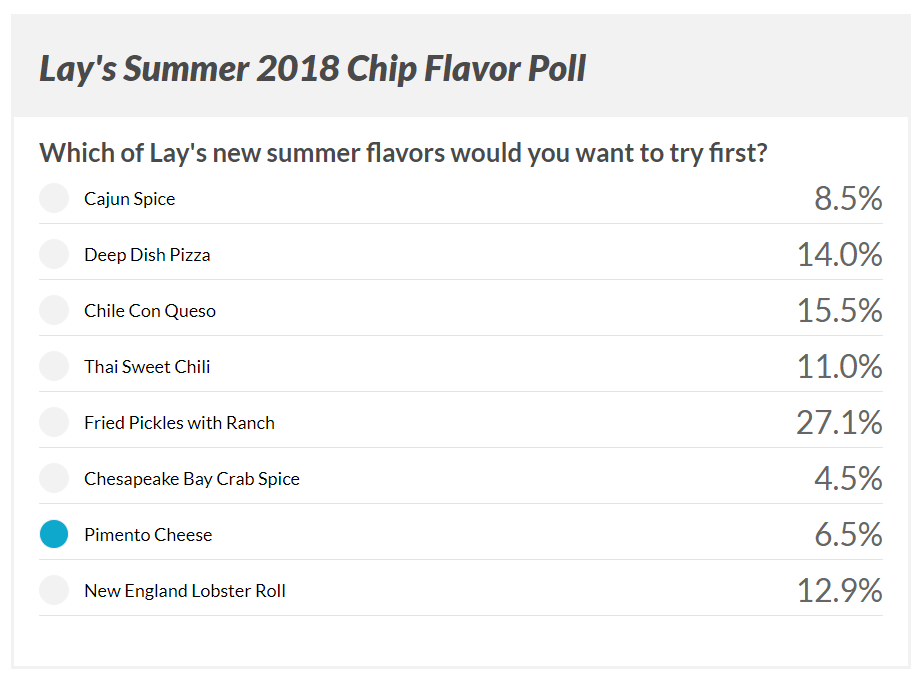This screenshot has width=920, height=680.
Task: Select Chesapeake Bay Crab Spice radio button
Action: pos(54,478)
